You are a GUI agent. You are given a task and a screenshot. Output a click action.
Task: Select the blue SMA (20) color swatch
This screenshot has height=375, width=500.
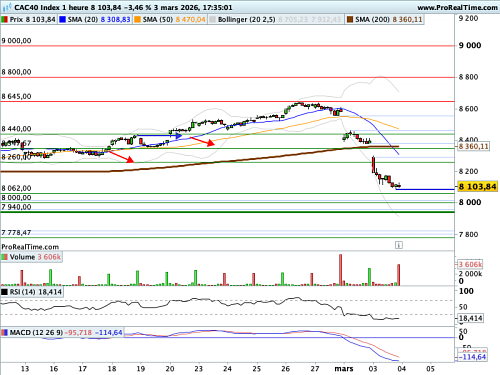click(62, 20)
